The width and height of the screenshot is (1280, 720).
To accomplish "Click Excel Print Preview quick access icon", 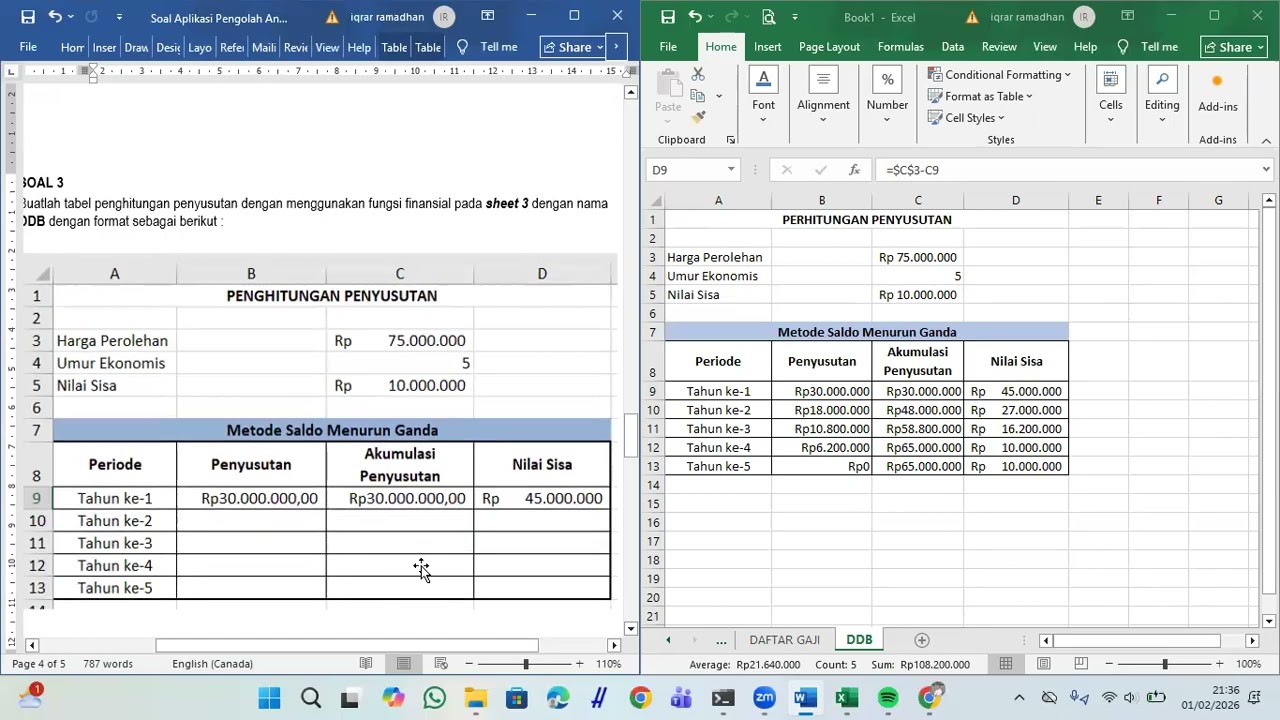I will click(768, 17).
